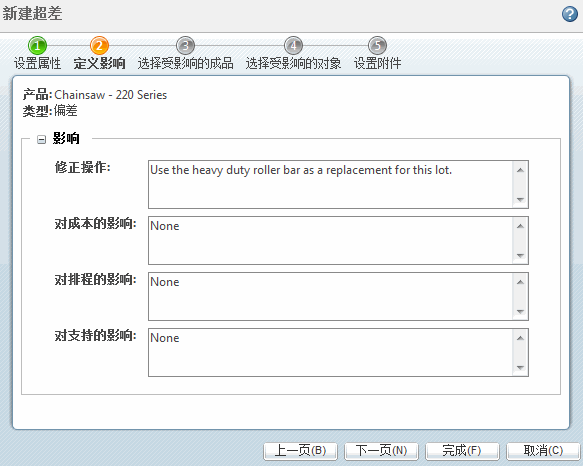The width and height of the screenshot is (583, 466).
Task: Open the 设置属性 step label
Action: pyautogui.click(x=37, y=63)
